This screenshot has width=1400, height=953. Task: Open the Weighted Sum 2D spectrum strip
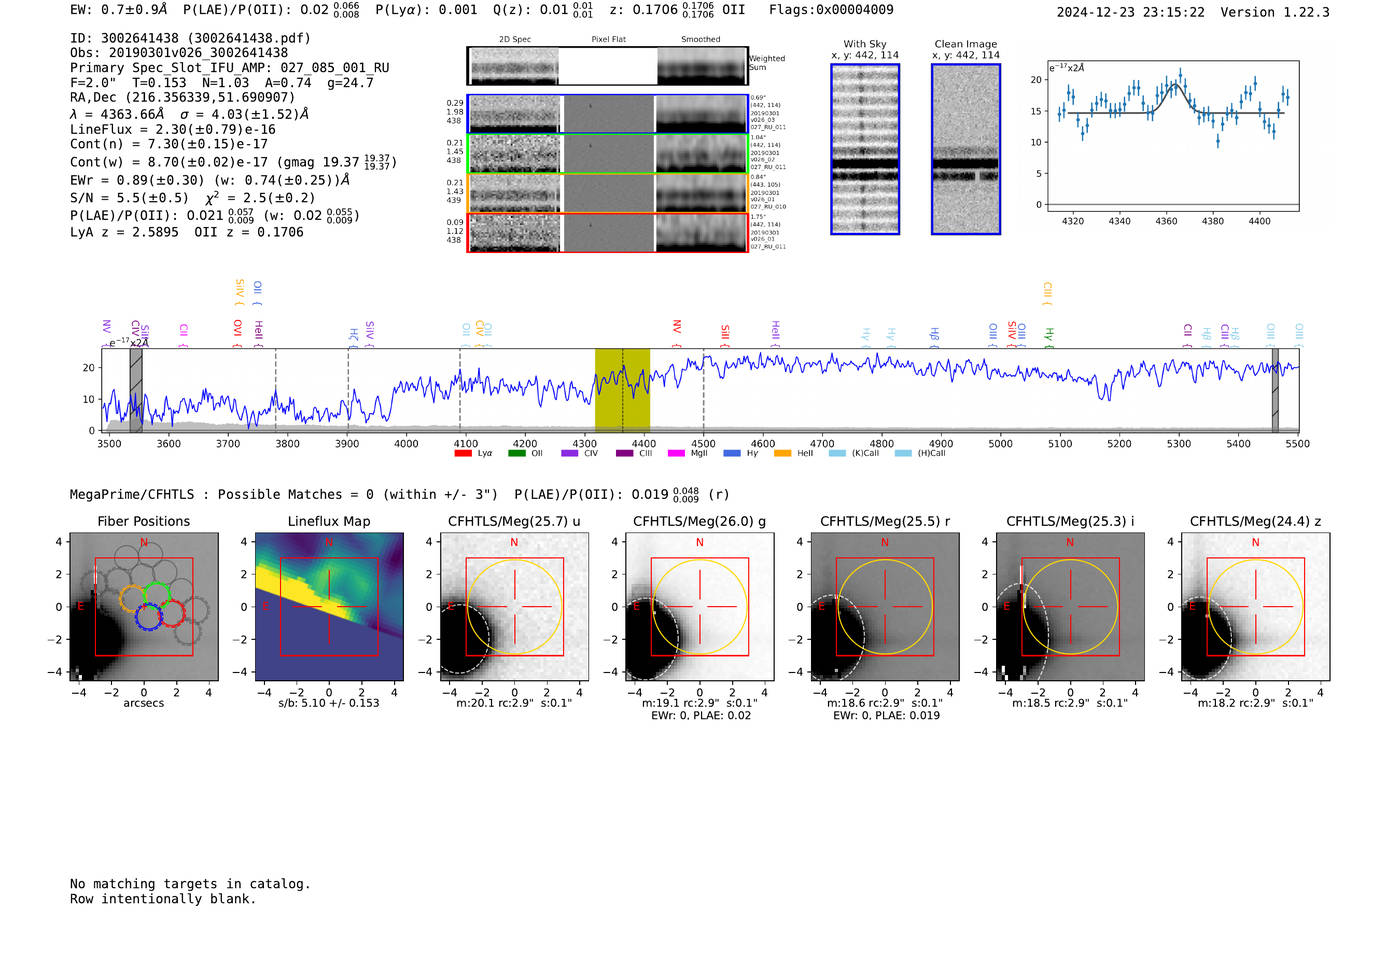click(607, 66)
